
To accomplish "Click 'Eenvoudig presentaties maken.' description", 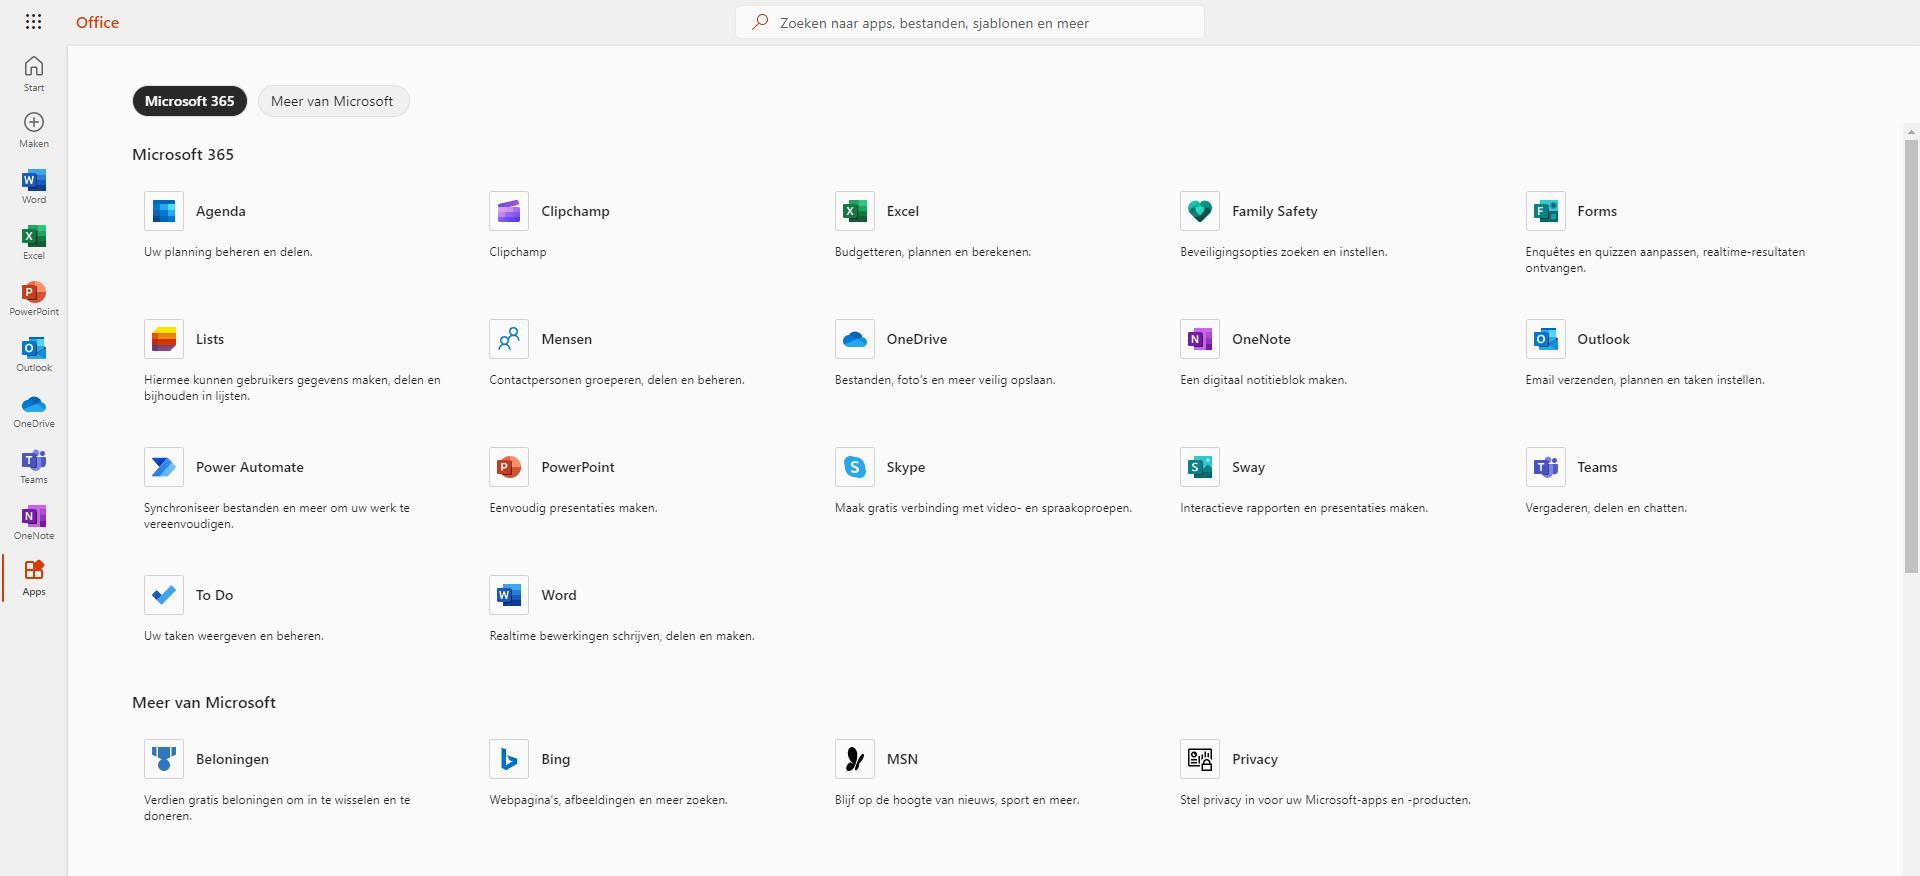I will tap(573, 508).
